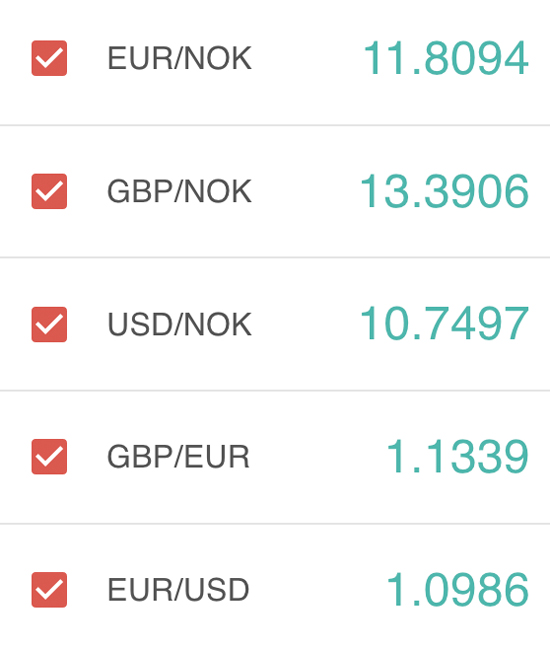Select the GBP/NOK pair label
The width and height of the screenshot is (550, 650).
coord(179,192)
